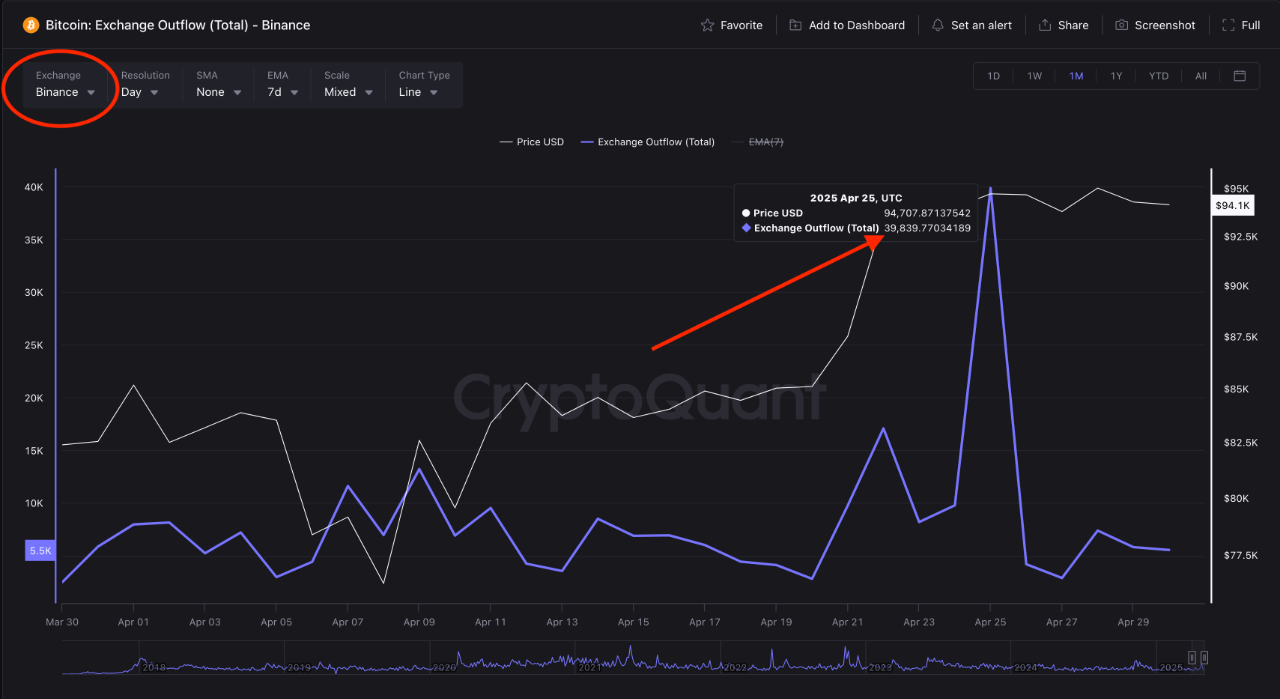The width and height of the screenshot is (1280, 699).
Task: Click the $94.1K price axis label
Action: point(1232,204)
